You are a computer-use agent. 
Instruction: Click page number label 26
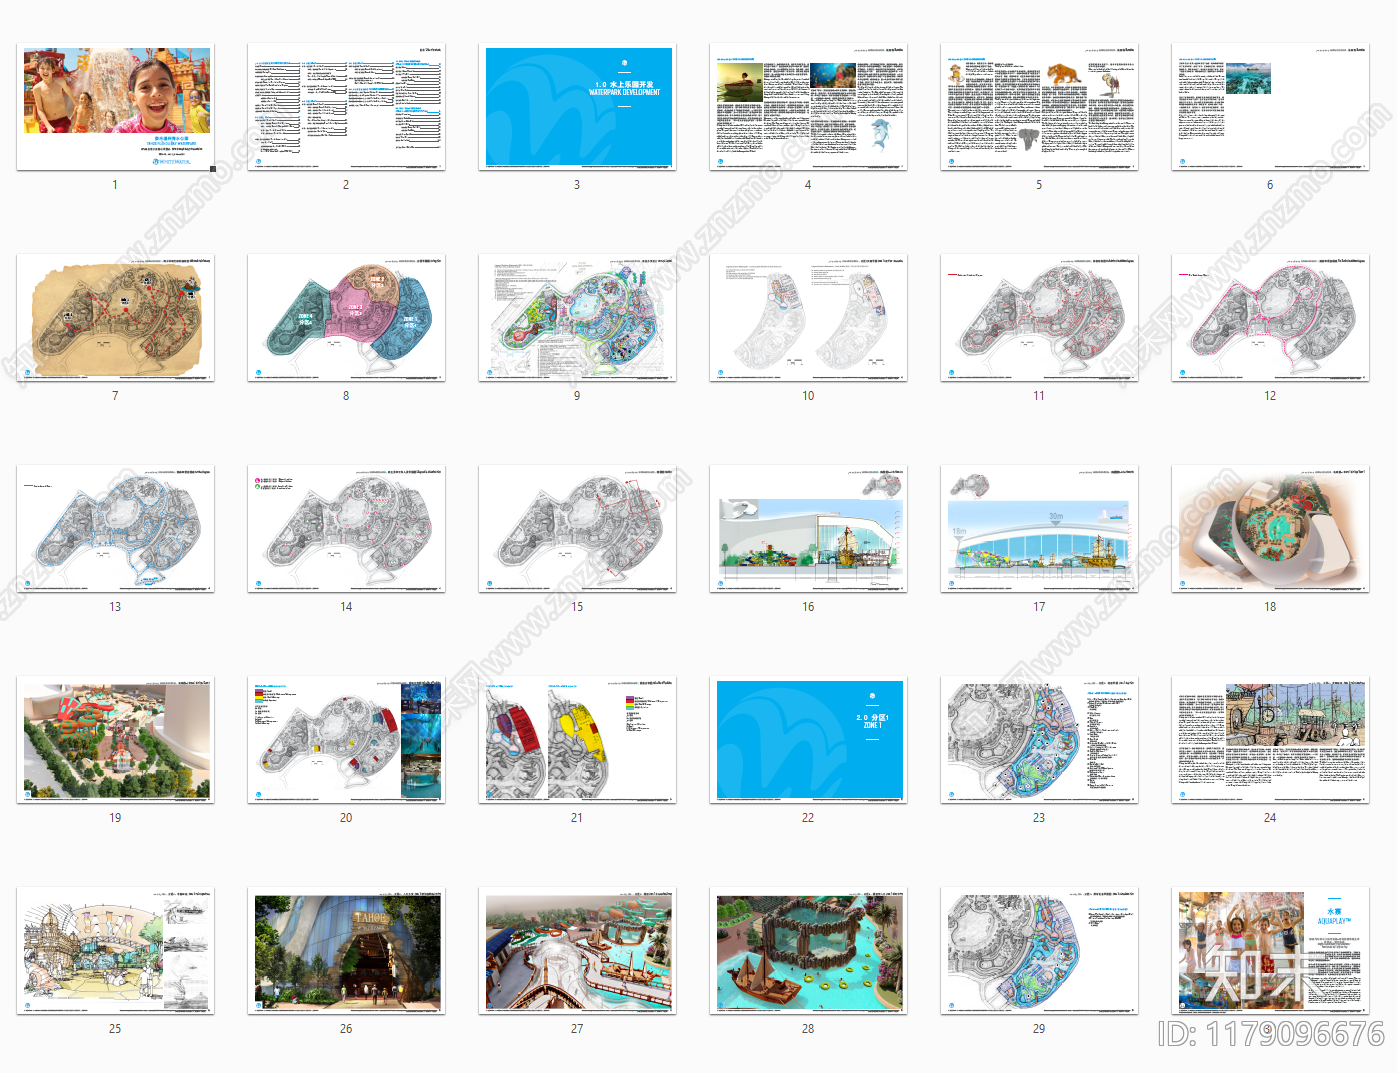tap(346, 1029)
